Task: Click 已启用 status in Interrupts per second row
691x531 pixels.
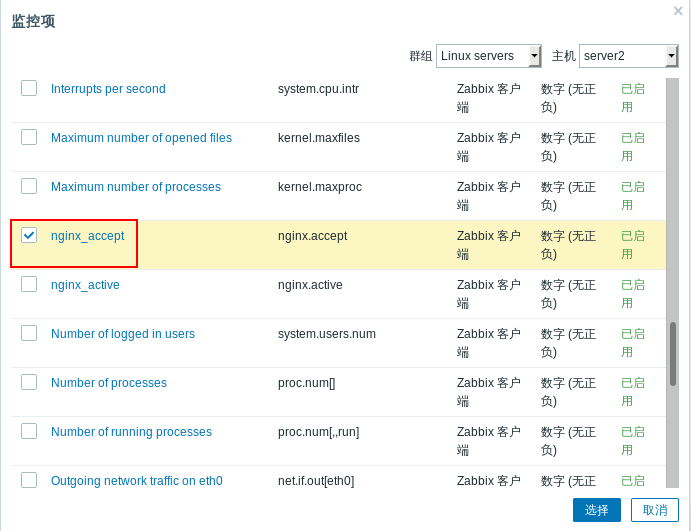Action: tap(633, 98)
